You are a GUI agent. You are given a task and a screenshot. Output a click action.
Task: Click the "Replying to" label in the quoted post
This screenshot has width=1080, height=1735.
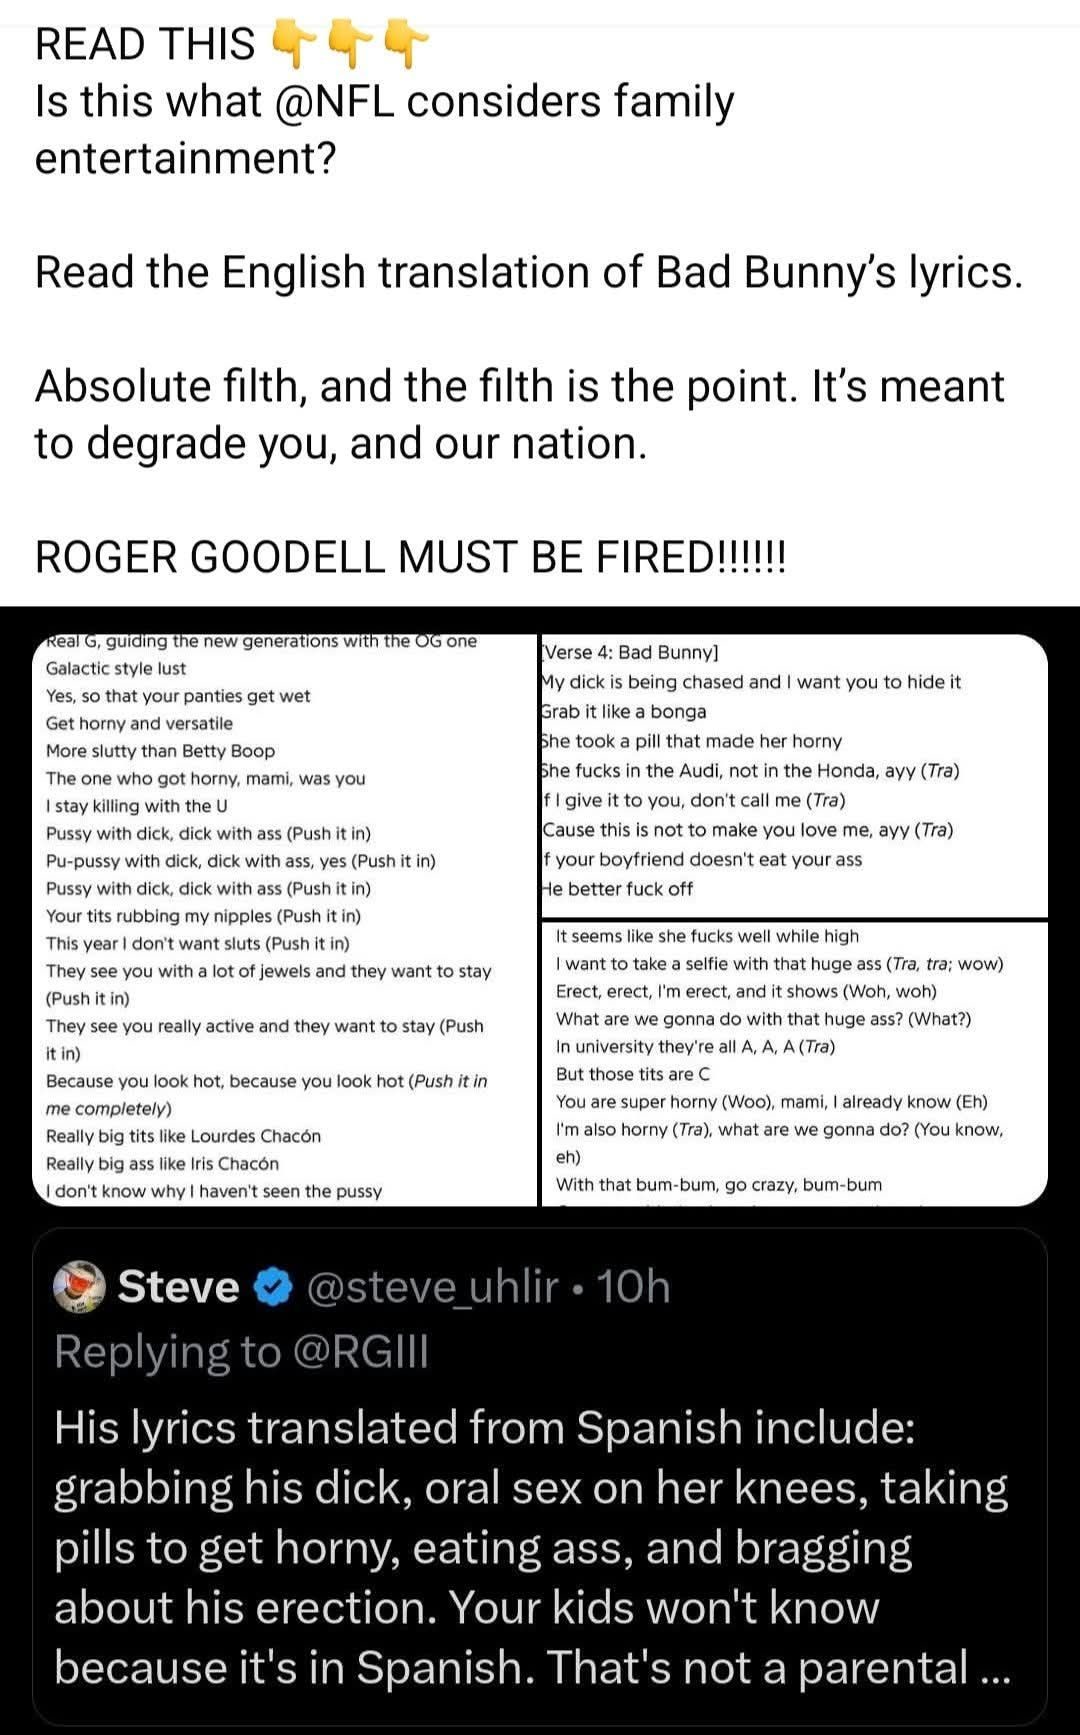[168, 1351]
